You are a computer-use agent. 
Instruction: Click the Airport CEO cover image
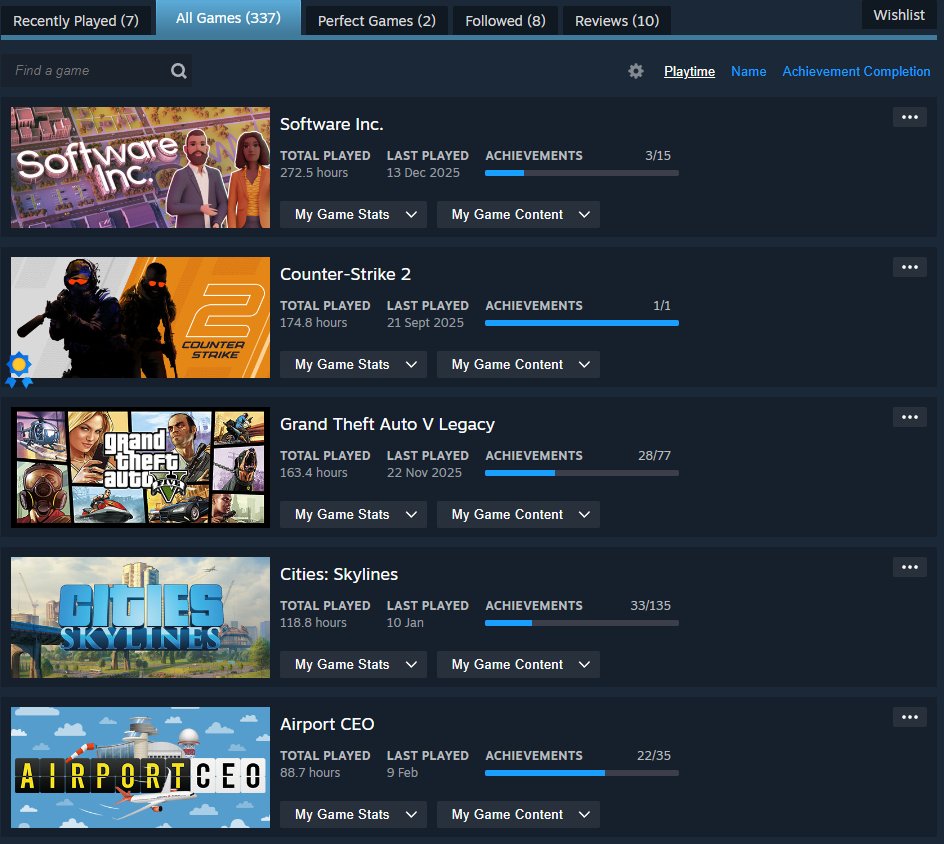point(140,767)
